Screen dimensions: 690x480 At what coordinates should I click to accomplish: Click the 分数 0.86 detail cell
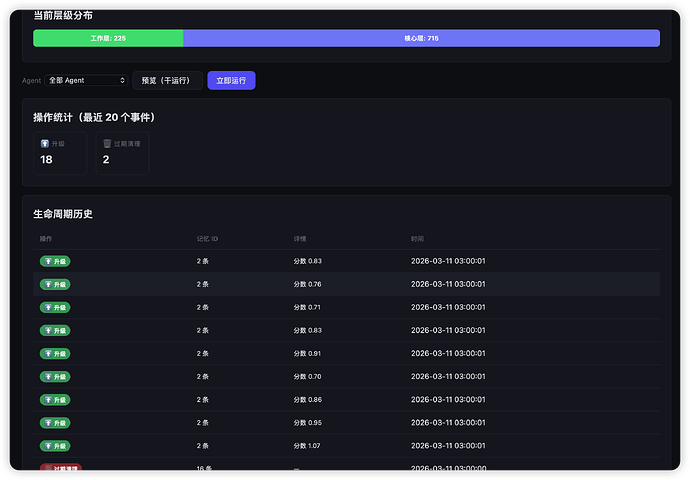pos(308,399)
